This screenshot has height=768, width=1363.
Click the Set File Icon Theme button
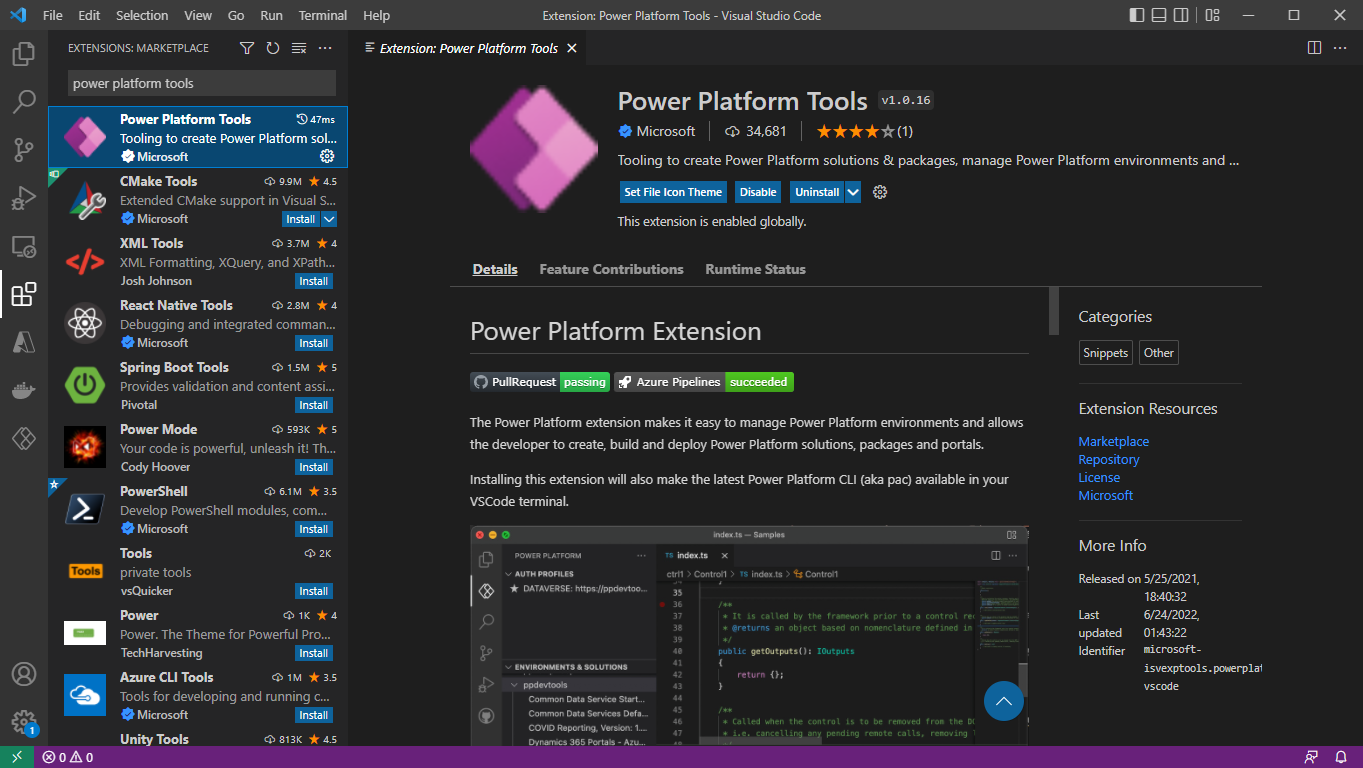(x=673, y=192)
